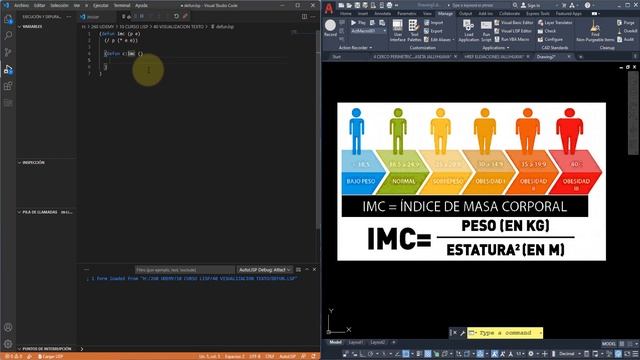Open Ejecutar menu in VS Code
Viewport: 640px width, 360px height.
100,5
